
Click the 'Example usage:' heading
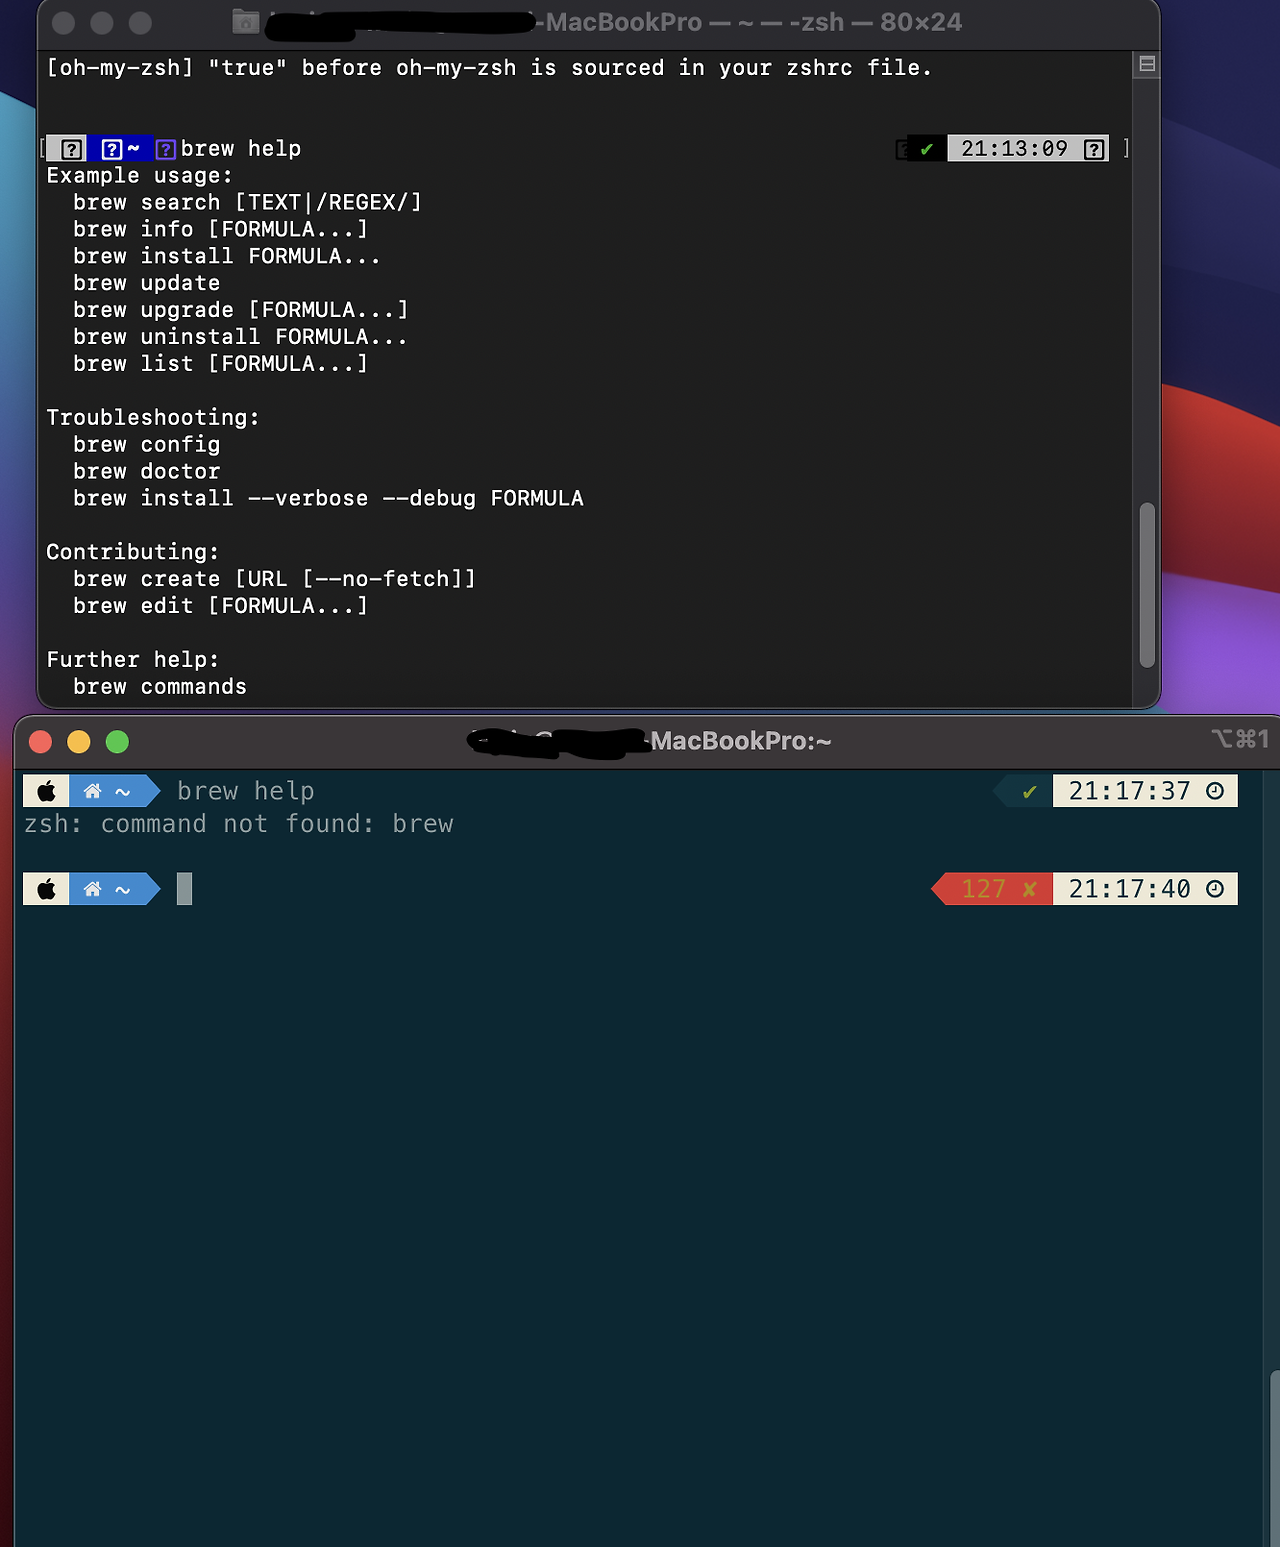point(139,176)
